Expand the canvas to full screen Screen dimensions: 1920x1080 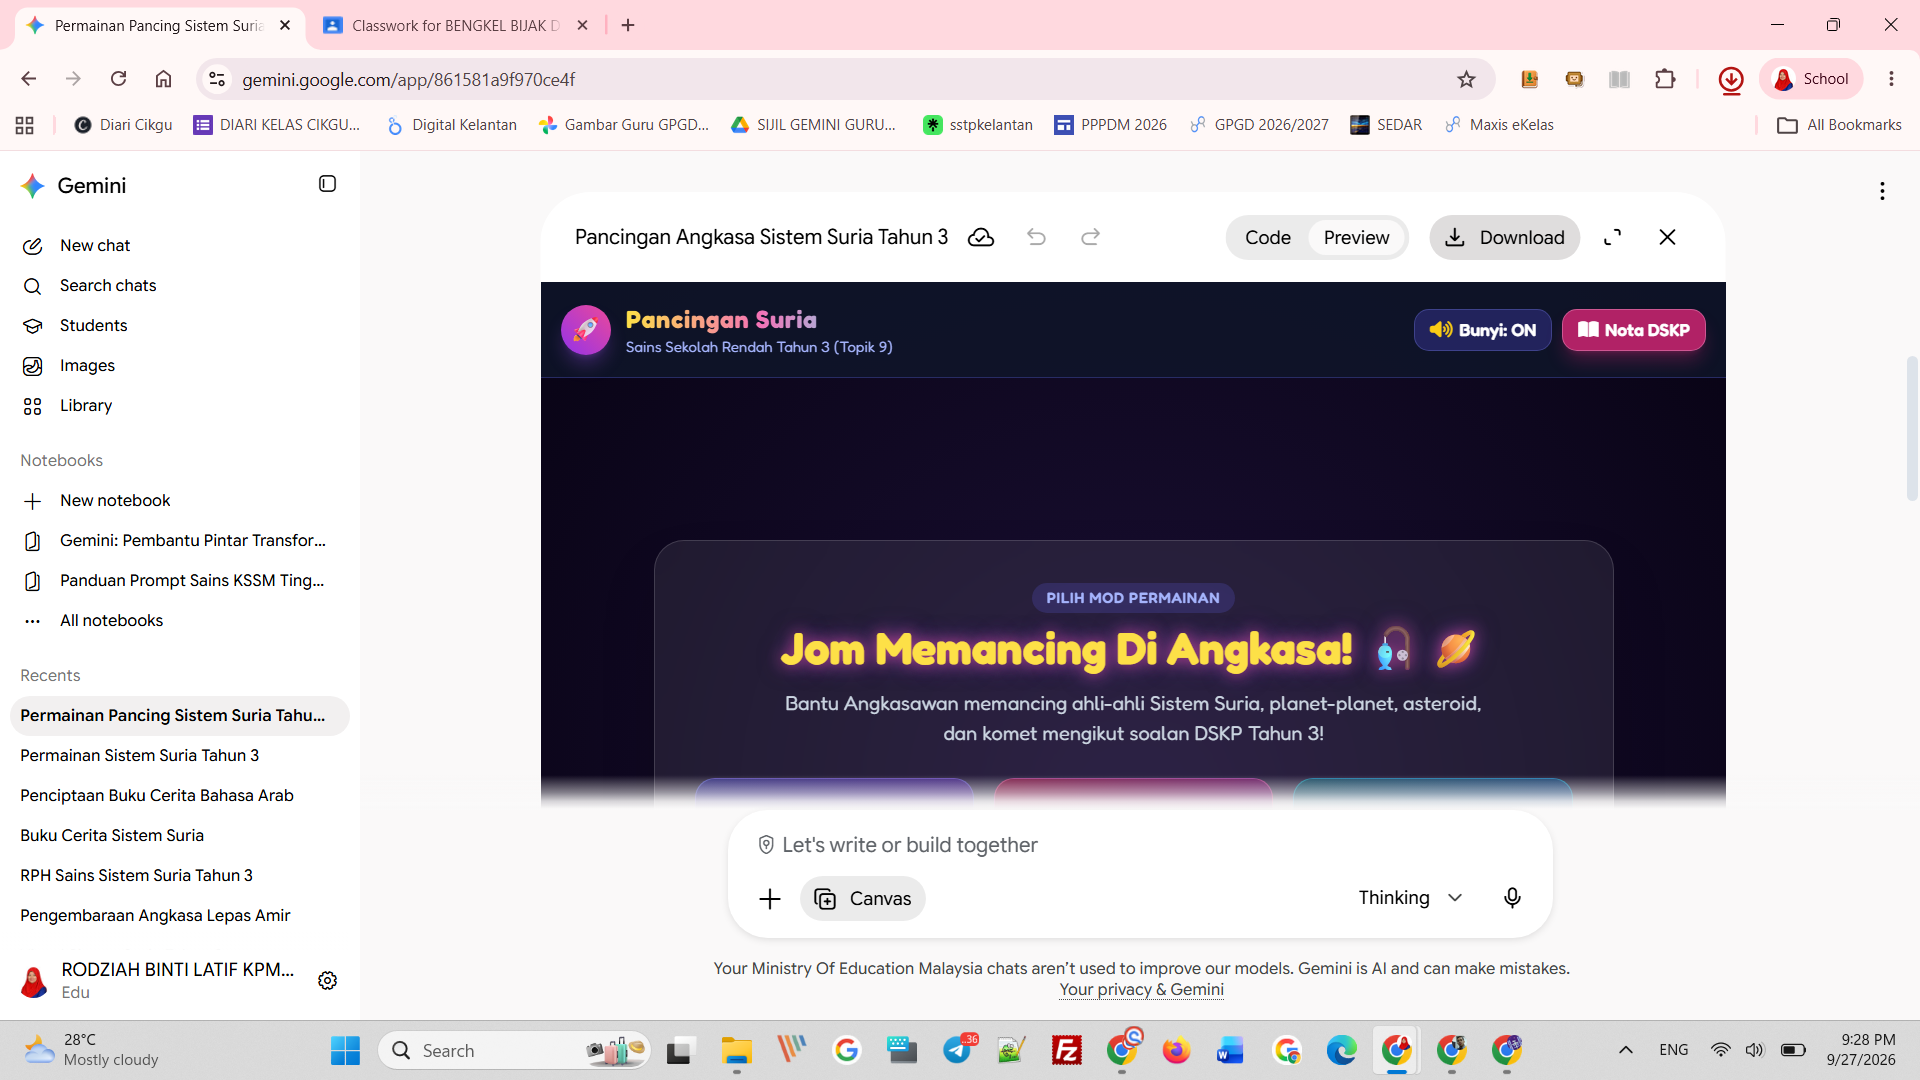(1612, 238)
